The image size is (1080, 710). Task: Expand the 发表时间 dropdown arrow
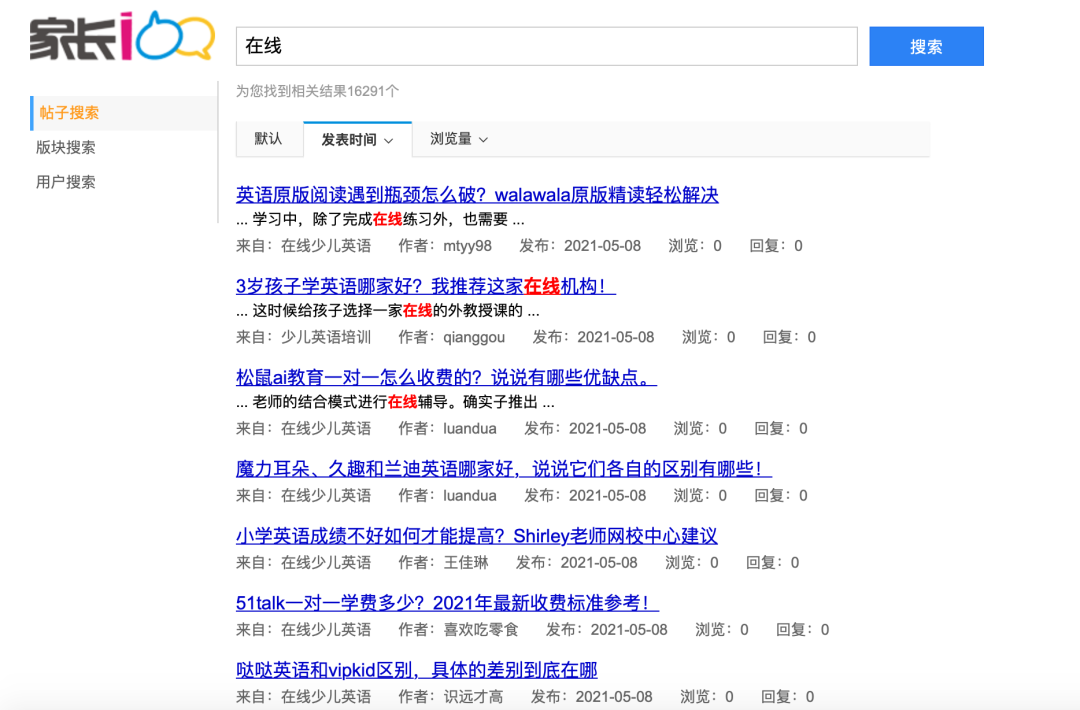(x=388, y=140)
